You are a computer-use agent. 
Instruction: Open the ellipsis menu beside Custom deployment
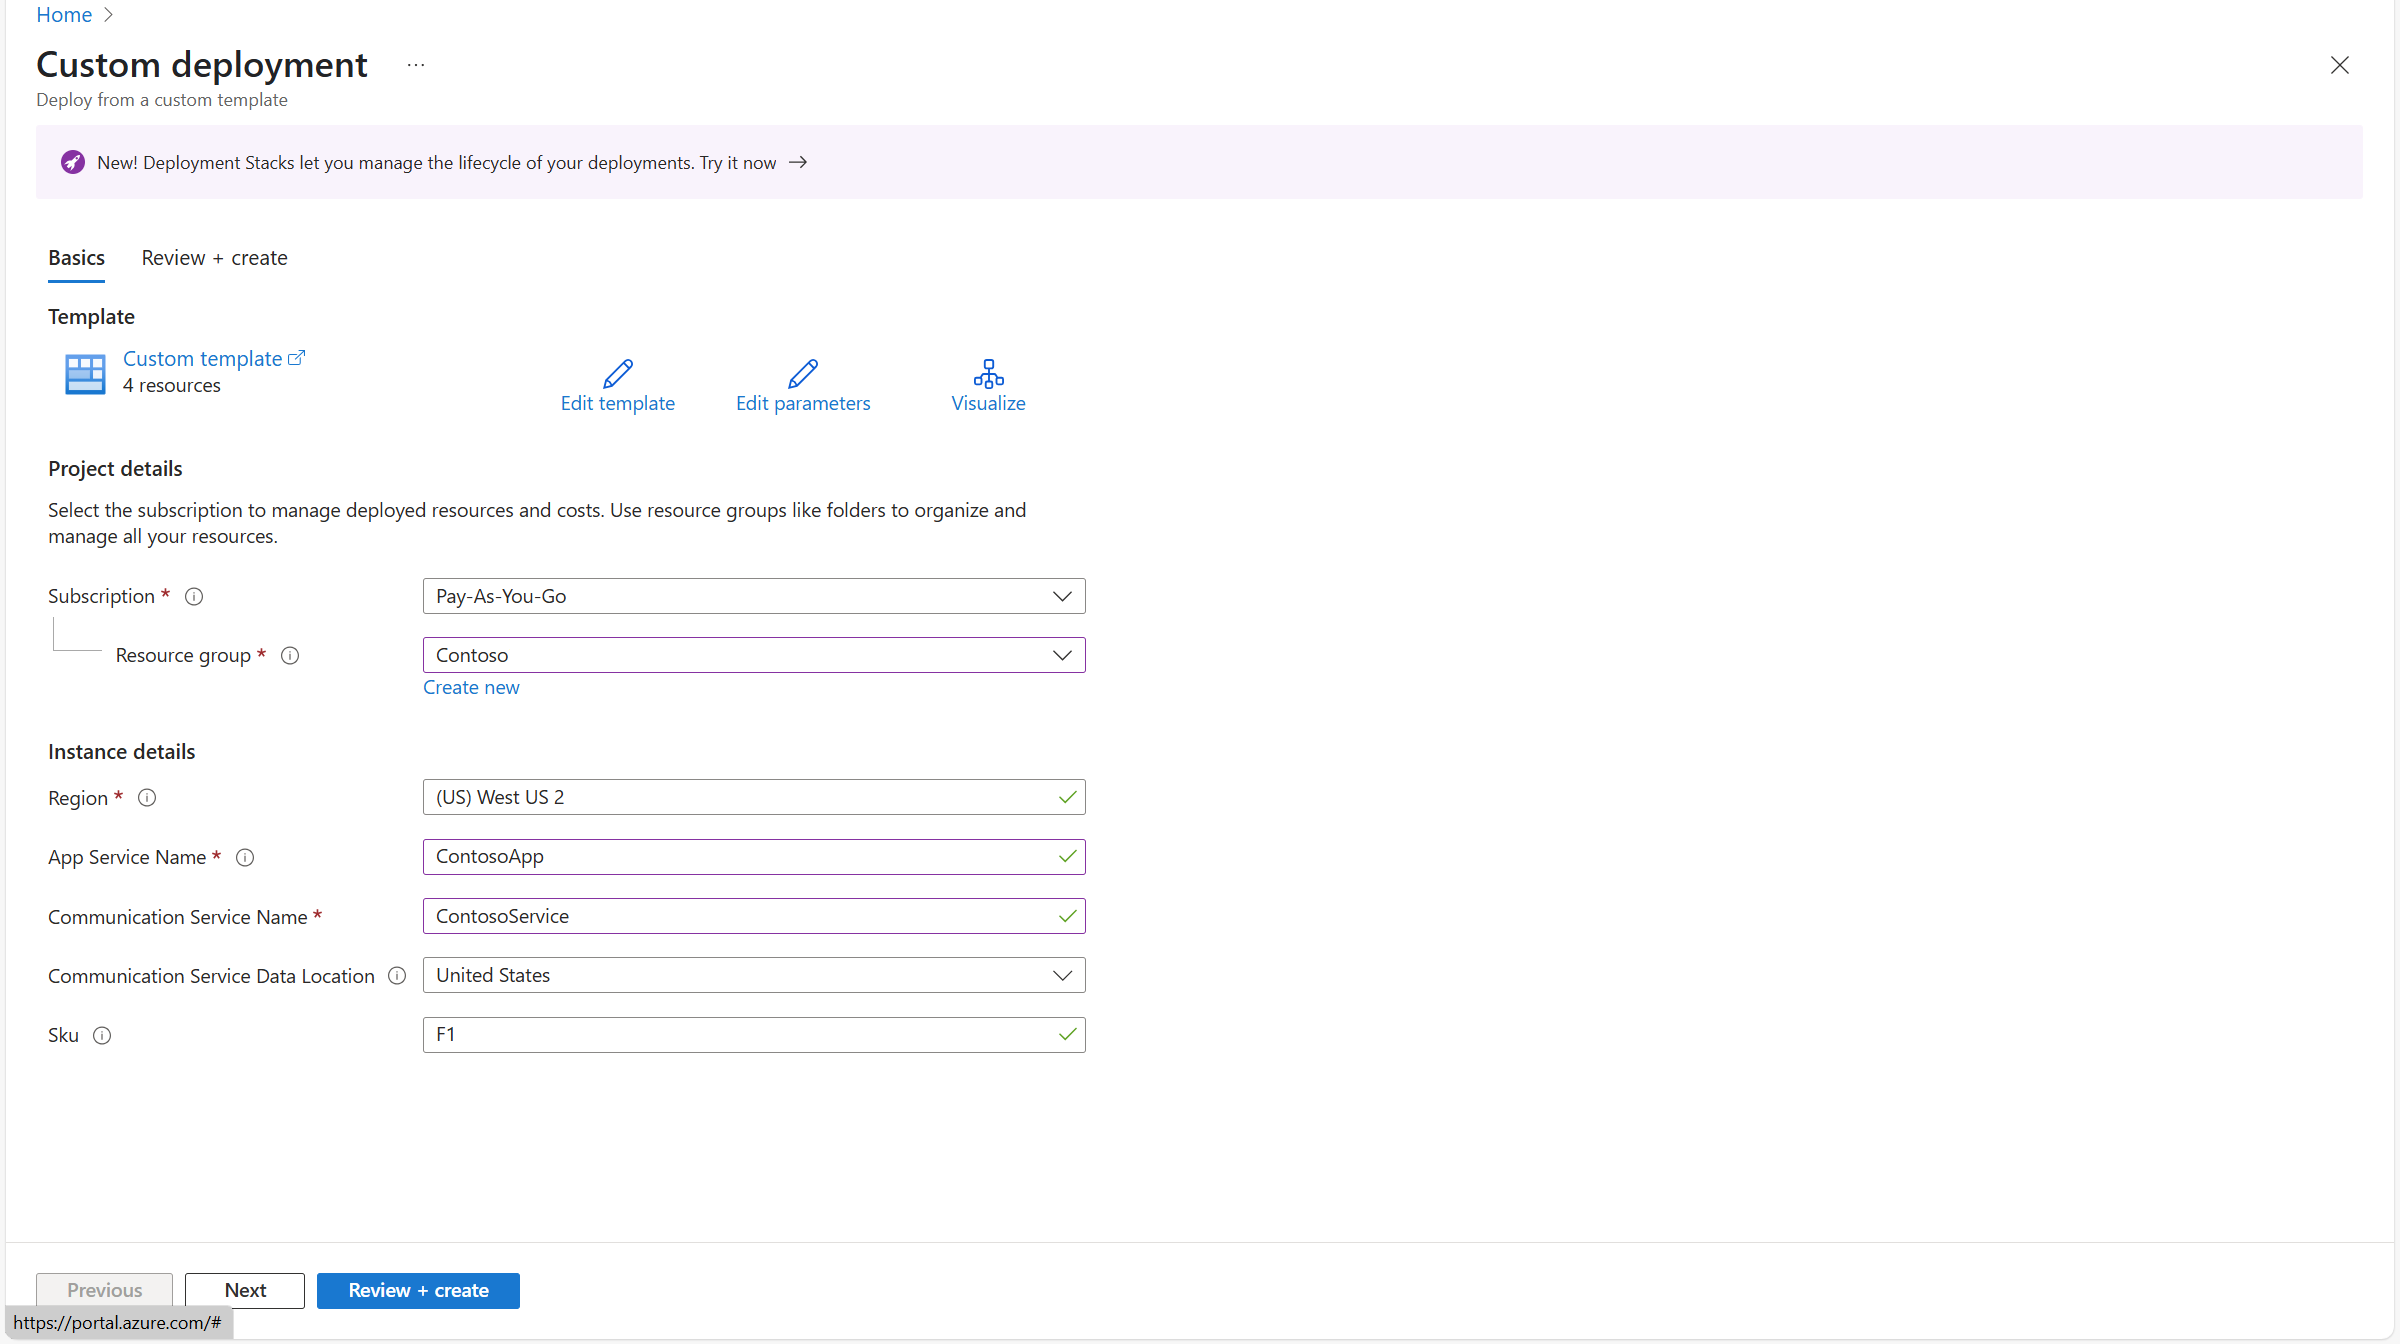click(x=415, y=64)
